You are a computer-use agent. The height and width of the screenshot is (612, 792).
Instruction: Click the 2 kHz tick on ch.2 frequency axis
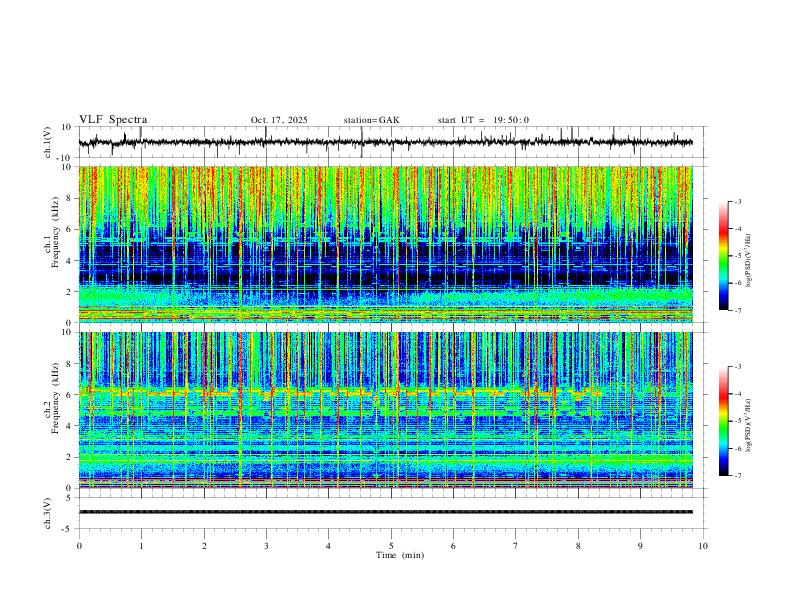click(x=69, y=457)
